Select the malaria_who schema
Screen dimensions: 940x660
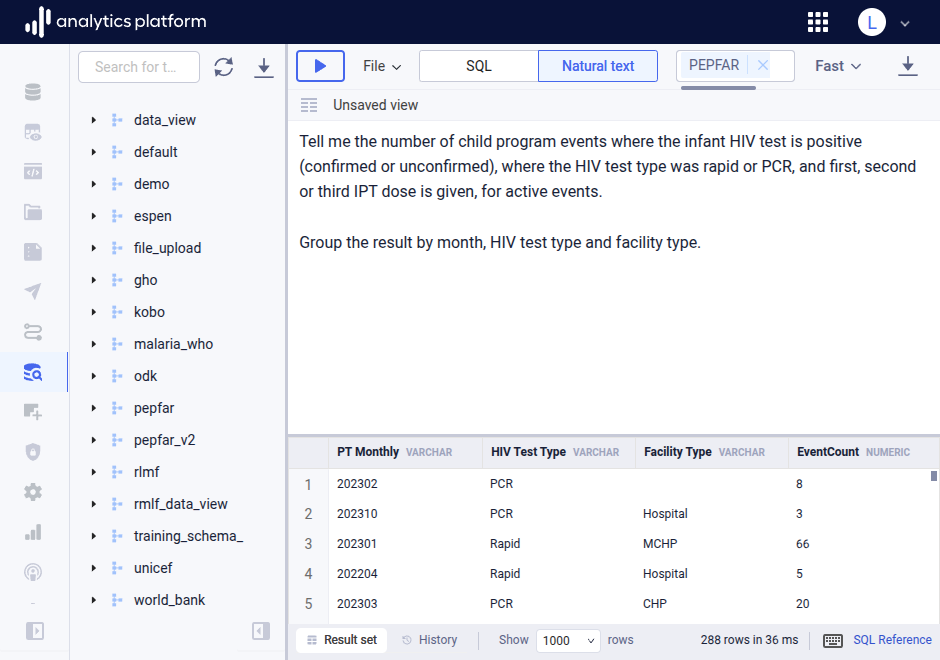pyautogui.click(x=173, y=344)
